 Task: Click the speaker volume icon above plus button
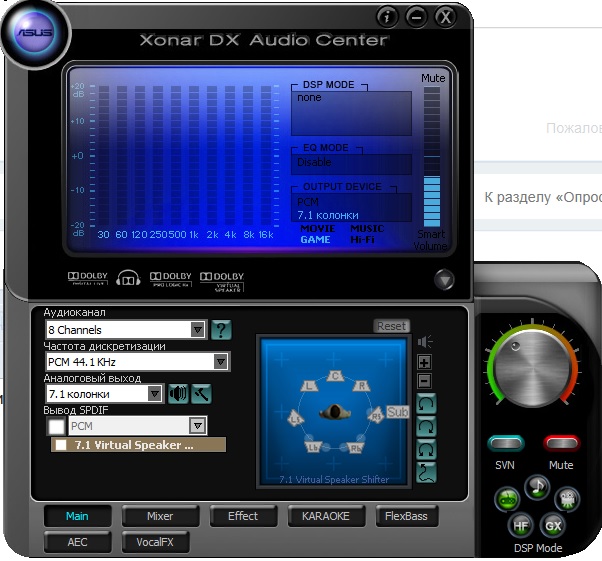(425, 341)
